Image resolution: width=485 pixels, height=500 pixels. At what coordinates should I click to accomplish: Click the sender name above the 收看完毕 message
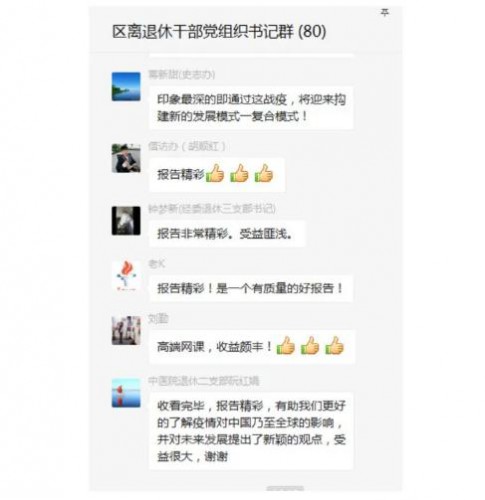(x=204, y=381)
